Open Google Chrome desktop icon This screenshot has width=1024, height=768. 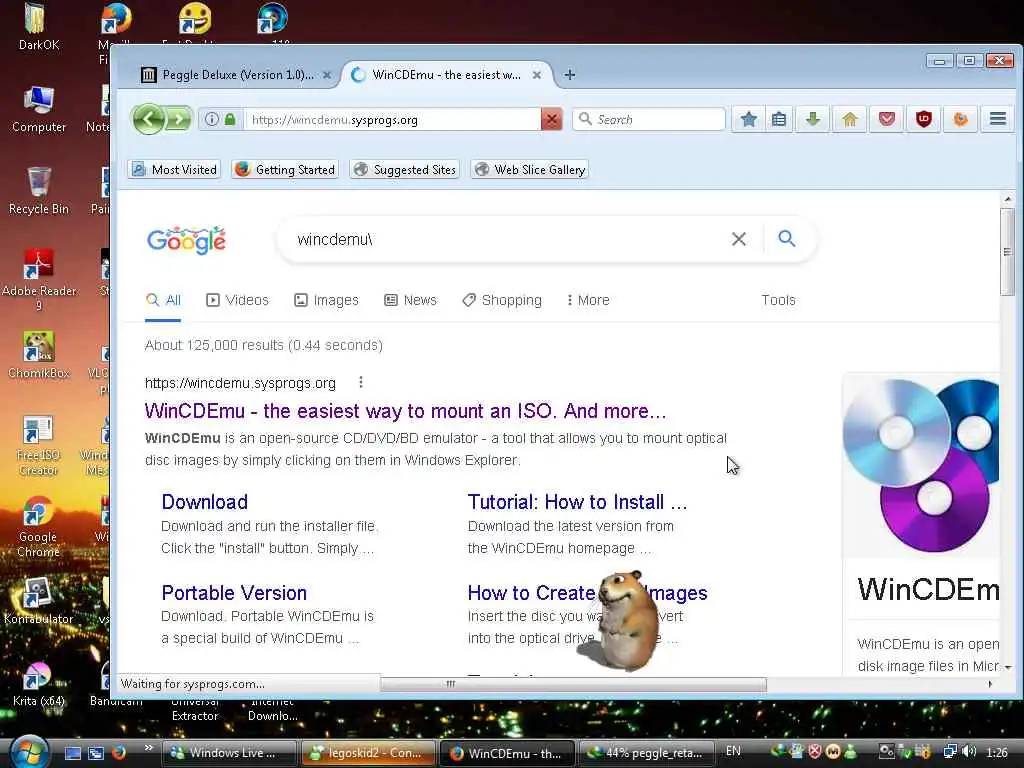pyautogui.click(x=39, y=527)
